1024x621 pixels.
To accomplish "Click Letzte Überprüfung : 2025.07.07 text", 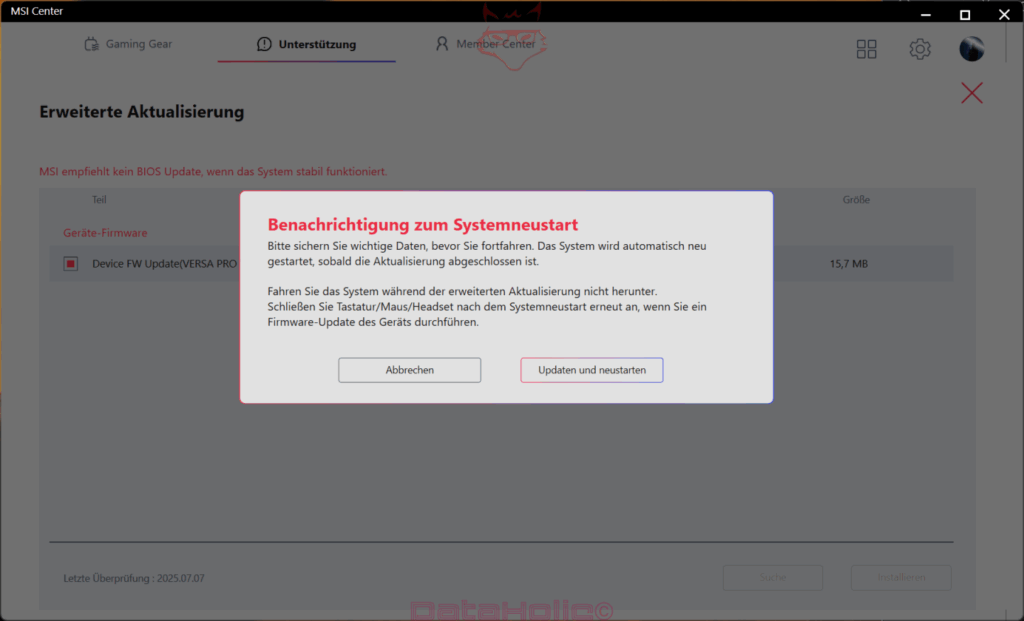I will tap(134, 578).
